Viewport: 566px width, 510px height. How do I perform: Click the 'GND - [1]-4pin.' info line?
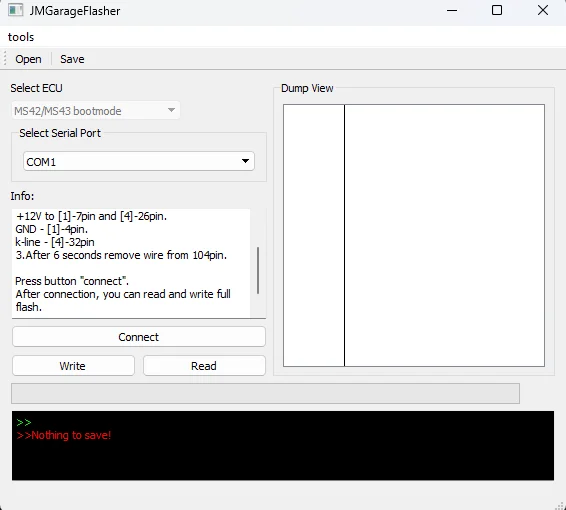tap(52, 229)
